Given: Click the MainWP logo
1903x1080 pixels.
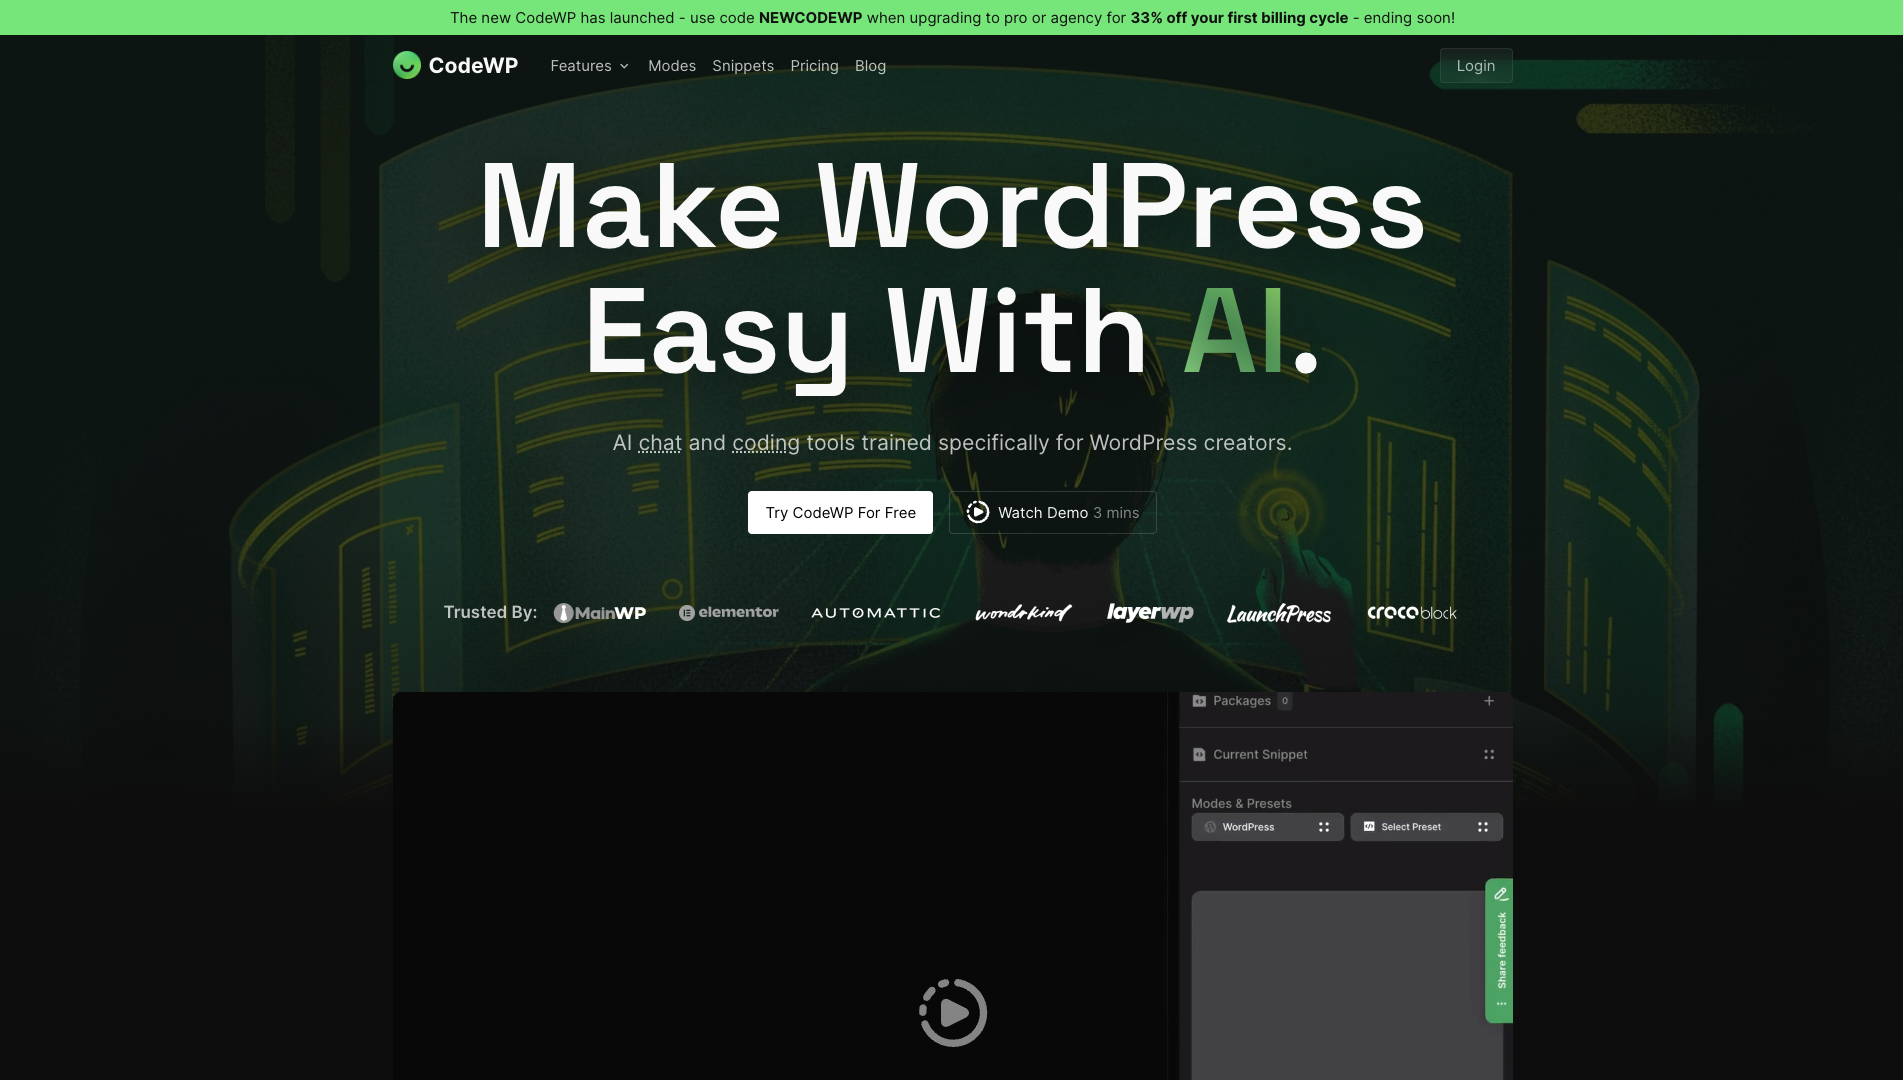Looking at the screenshot, I should [599, 612].
